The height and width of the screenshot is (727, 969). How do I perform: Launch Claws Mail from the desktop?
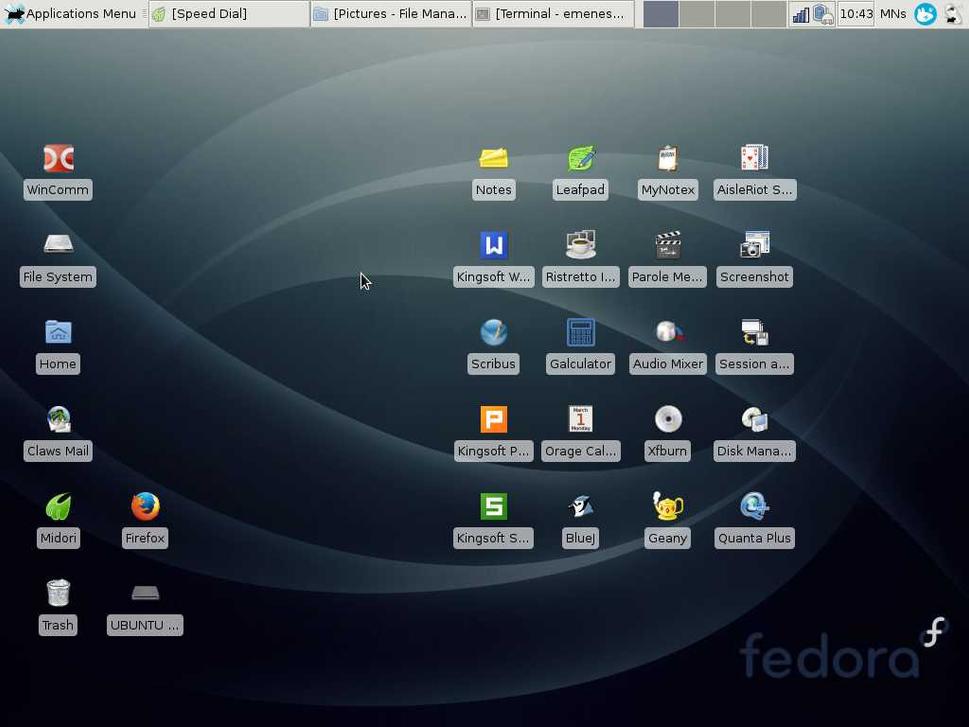coord(58,419)
